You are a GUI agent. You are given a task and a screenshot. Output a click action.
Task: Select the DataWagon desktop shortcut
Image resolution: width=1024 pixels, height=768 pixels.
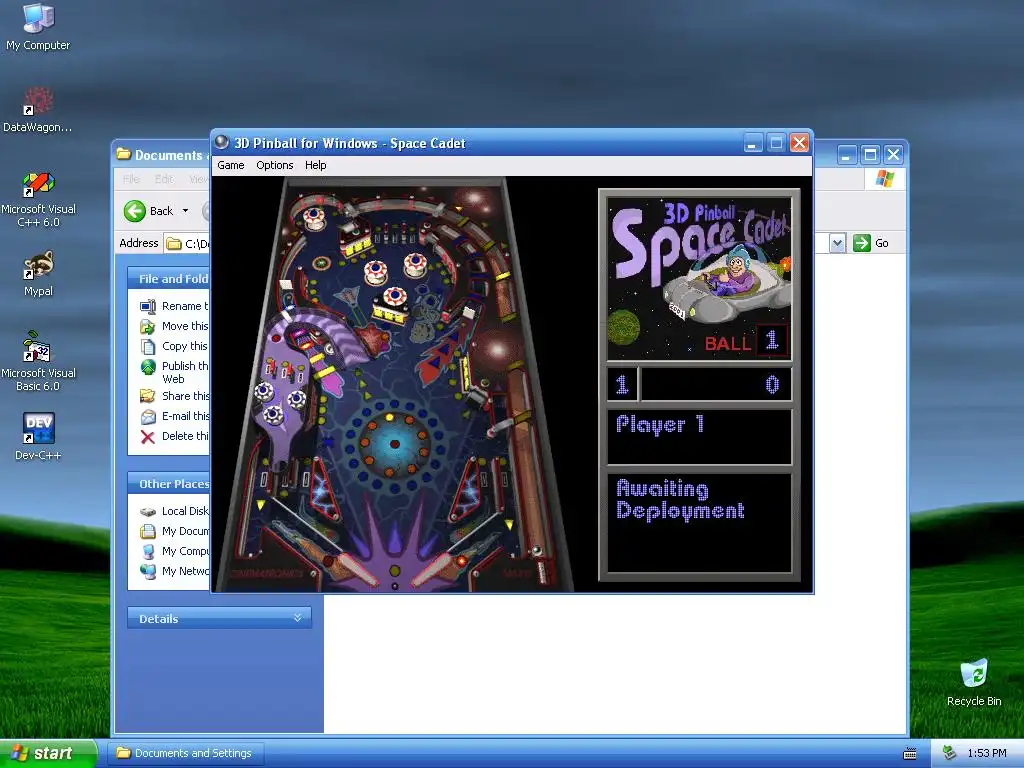pyautogui.click(x=38, y=110)
